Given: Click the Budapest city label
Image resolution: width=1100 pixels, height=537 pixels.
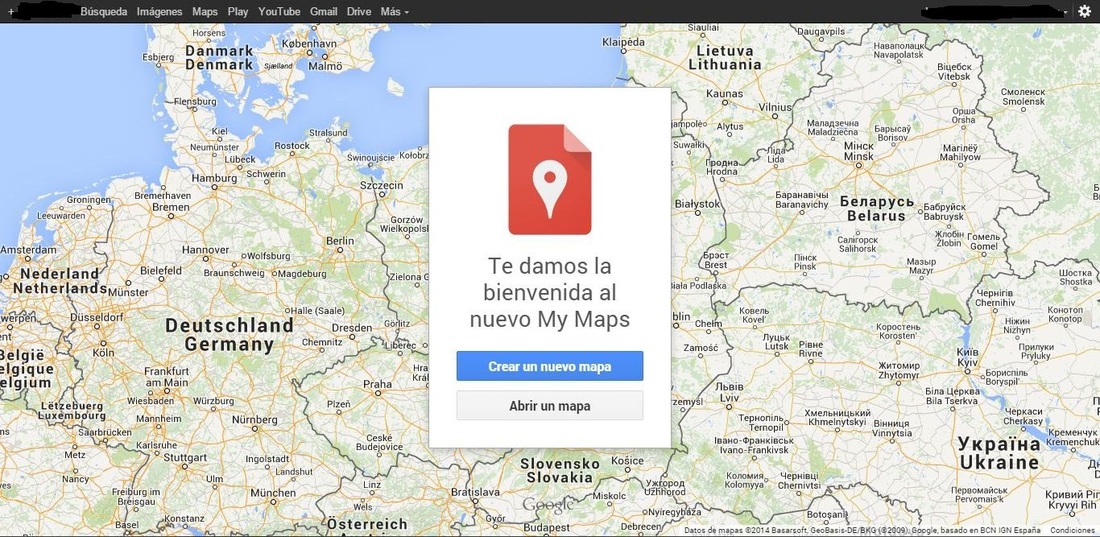Looking at the screenshot, I should (x=545, y=526).
